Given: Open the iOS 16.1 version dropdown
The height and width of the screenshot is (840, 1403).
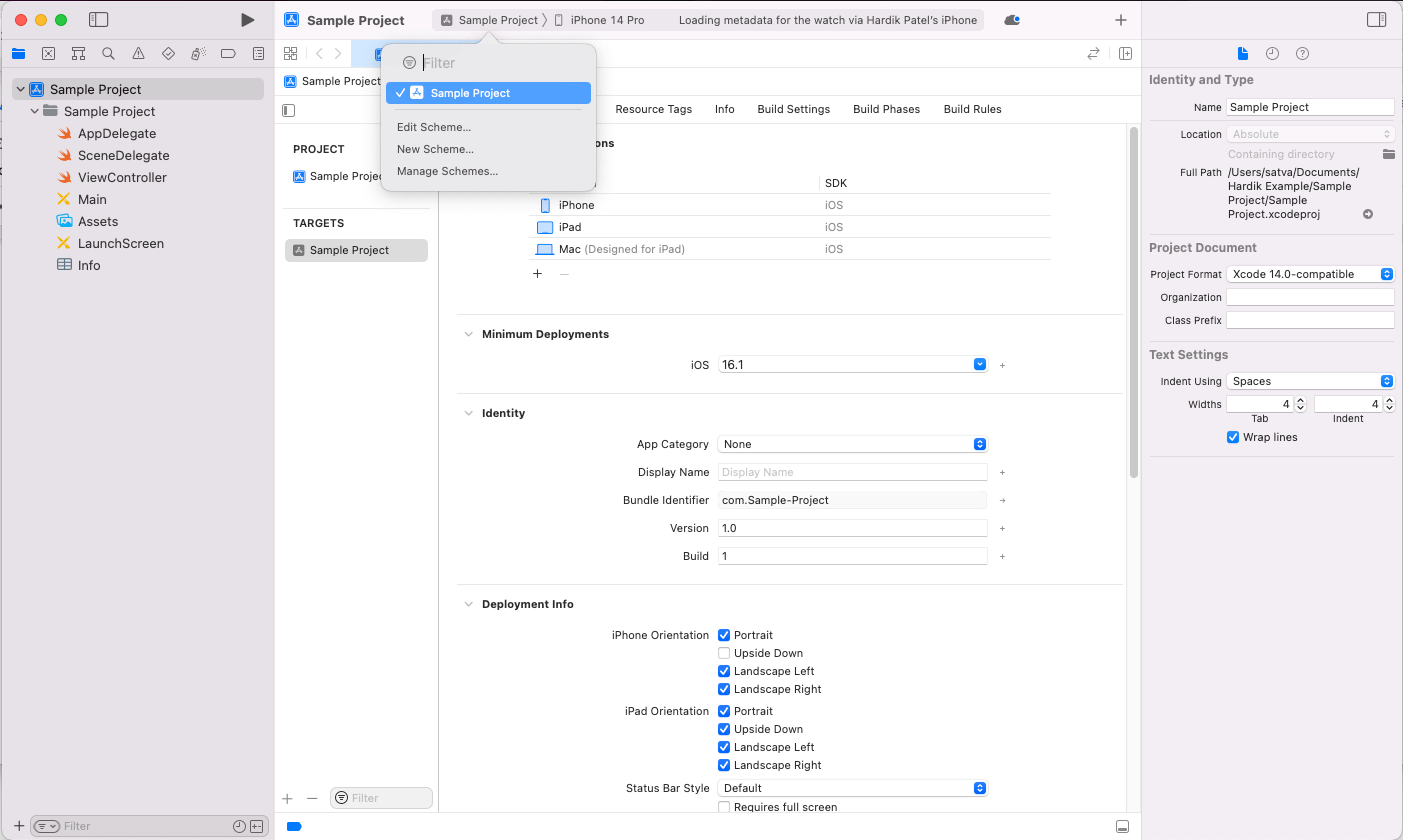Looking at the screenshot, I should tap(980, 365).
